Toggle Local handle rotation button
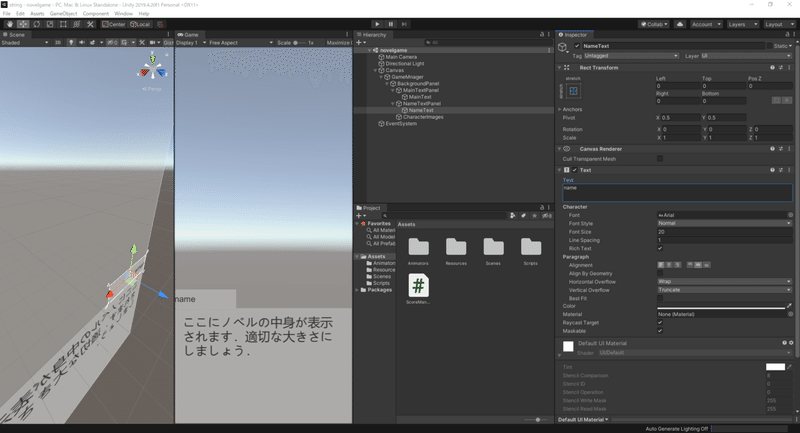Image resolution: width=800 pixels, height=433 pixels. click(x=140, y=24)
